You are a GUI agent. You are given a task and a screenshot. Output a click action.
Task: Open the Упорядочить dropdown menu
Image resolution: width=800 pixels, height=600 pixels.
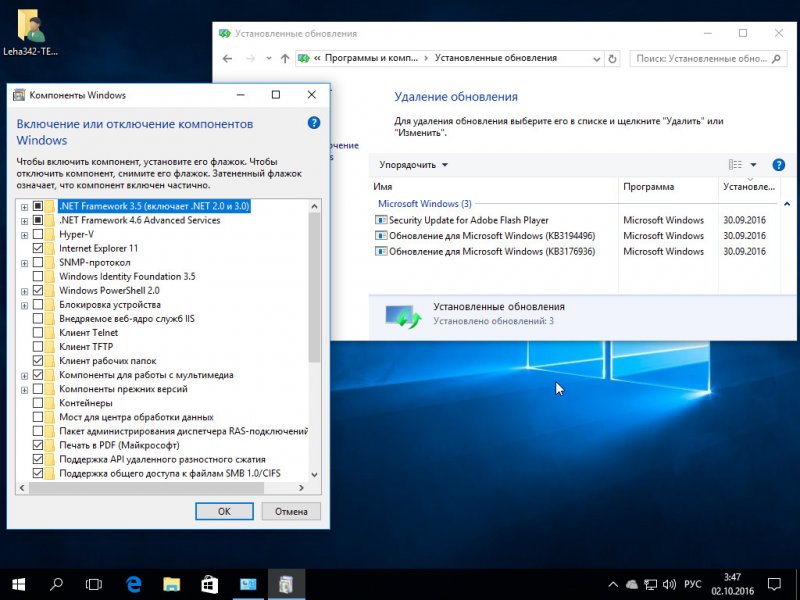[x=413, y=165]
